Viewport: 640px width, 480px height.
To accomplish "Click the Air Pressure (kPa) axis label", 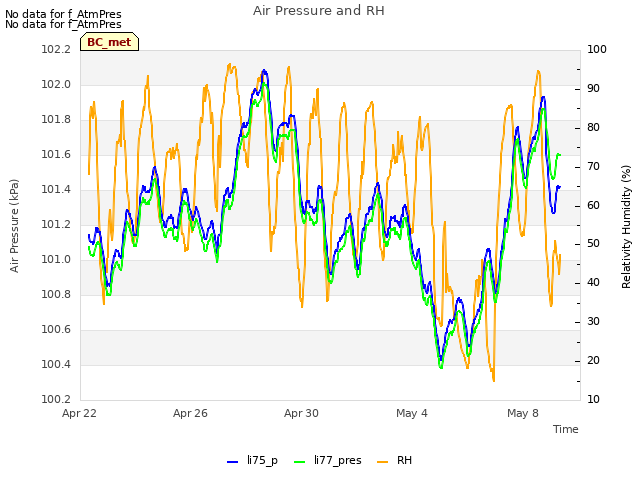I will [15, 226].
